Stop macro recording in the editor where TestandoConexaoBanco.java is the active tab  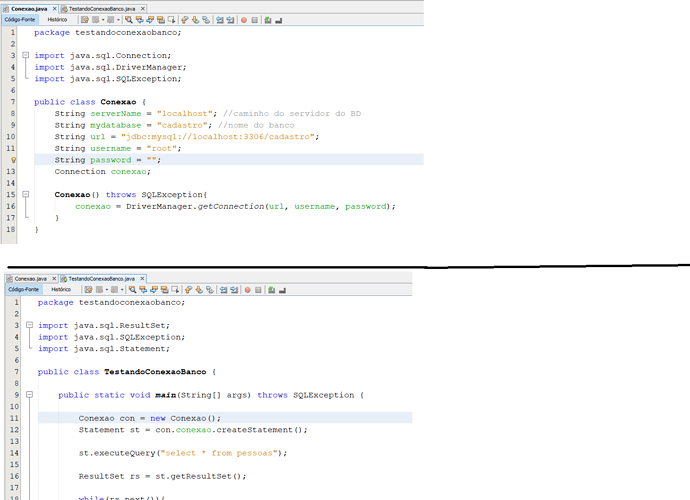pyautogui.click(x=258, y=290)
